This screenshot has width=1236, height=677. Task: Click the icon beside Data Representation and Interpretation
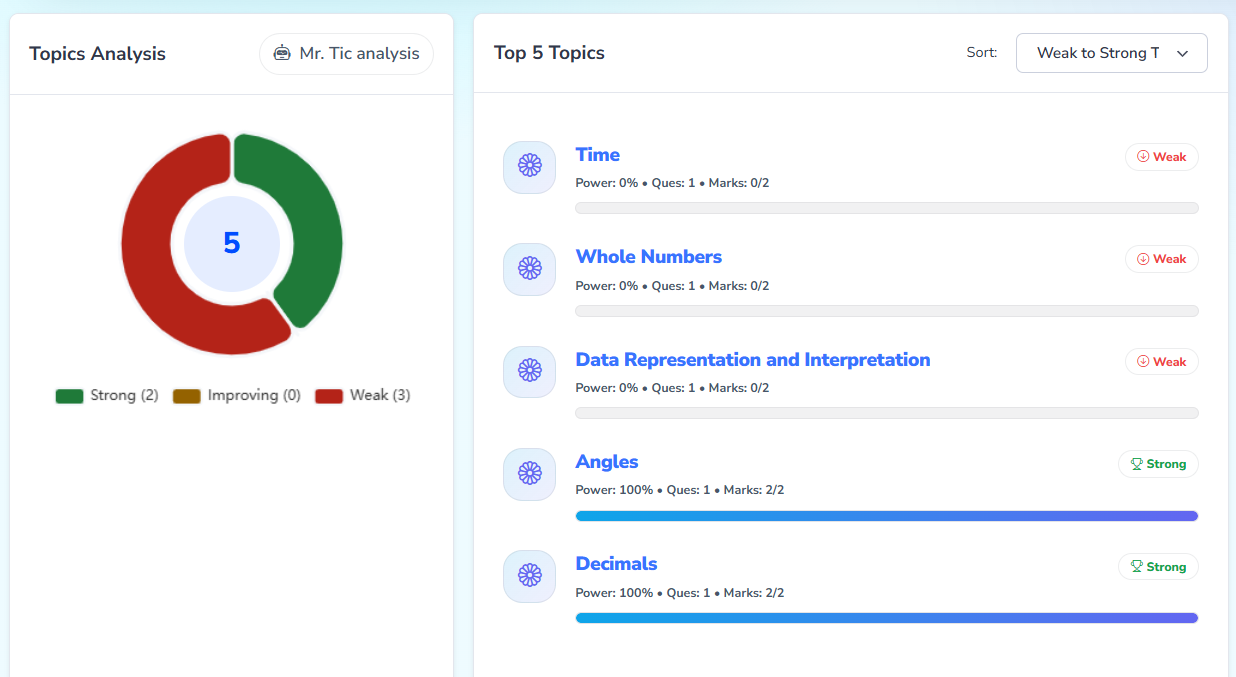(x=529, y=371)
